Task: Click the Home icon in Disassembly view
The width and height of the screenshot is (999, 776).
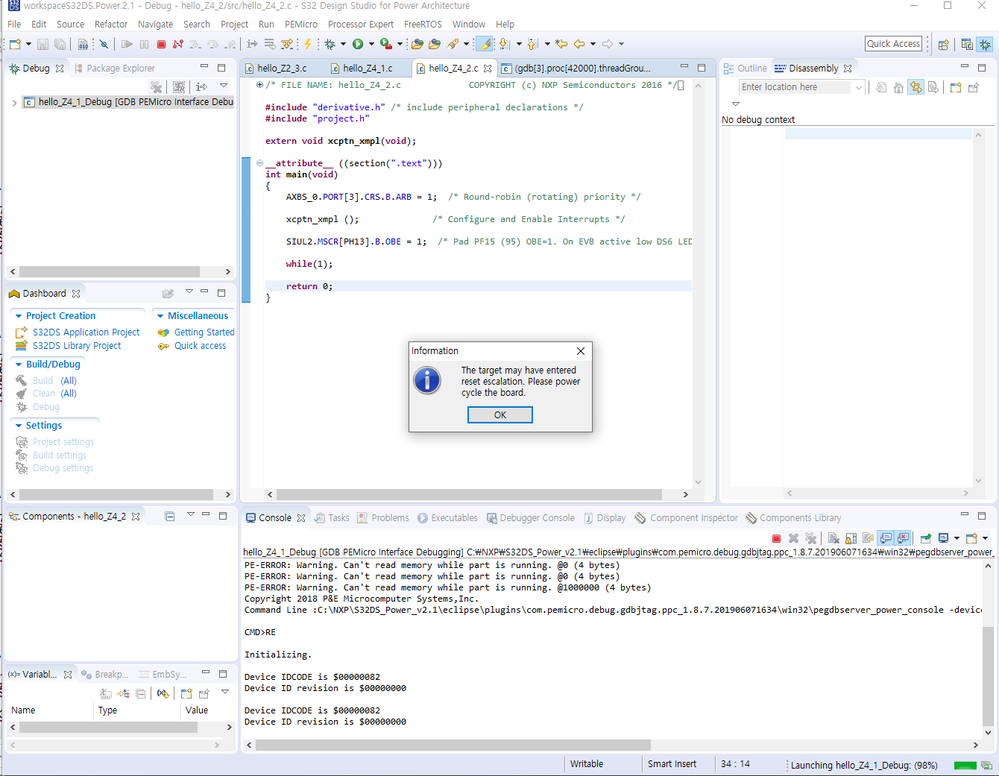Action: point(898,87)
